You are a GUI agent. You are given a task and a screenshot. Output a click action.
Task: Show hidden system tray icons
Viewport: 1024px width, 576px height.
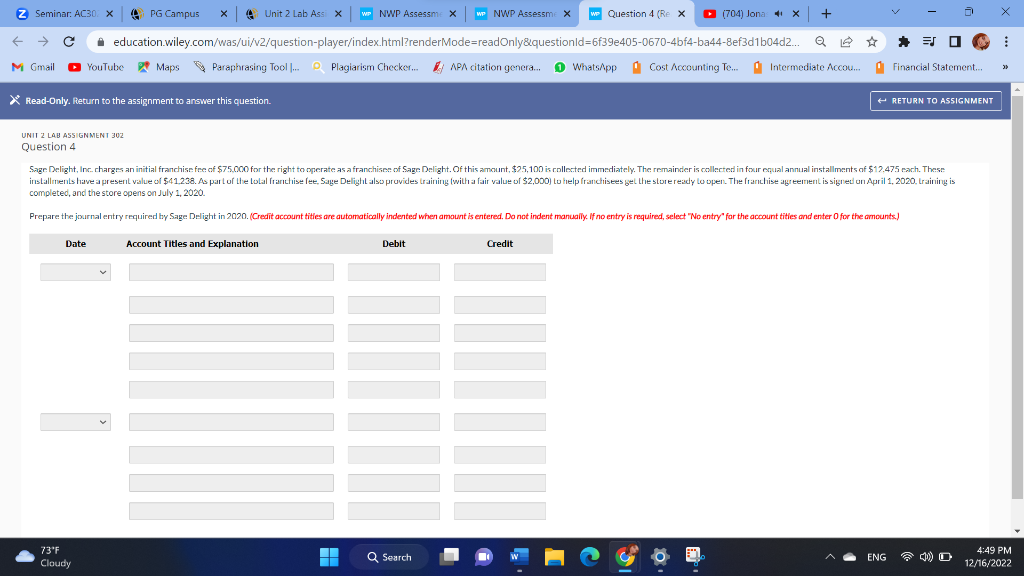pyautogui.click(x=830, y=557)
